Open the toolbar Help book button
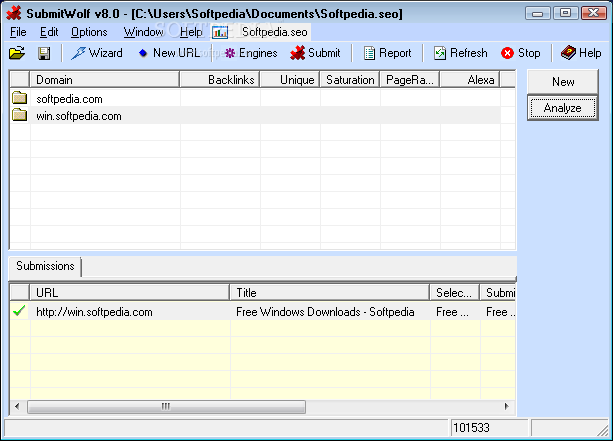The height and width of the screenshot is (441, 613). point(581,53)
